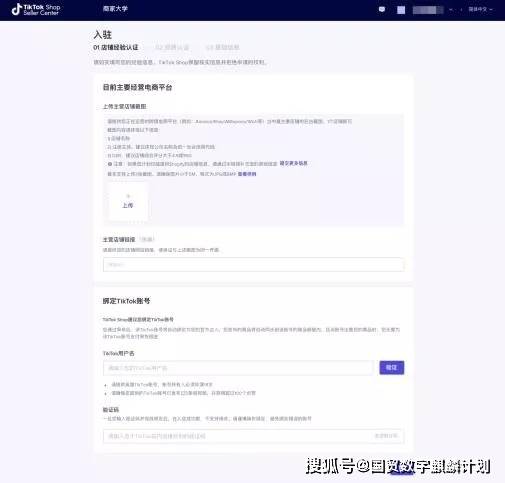505x483 pixels.
Task: Click the square account avatar in header
Action: pyautogui.click(x=401, y=10)
